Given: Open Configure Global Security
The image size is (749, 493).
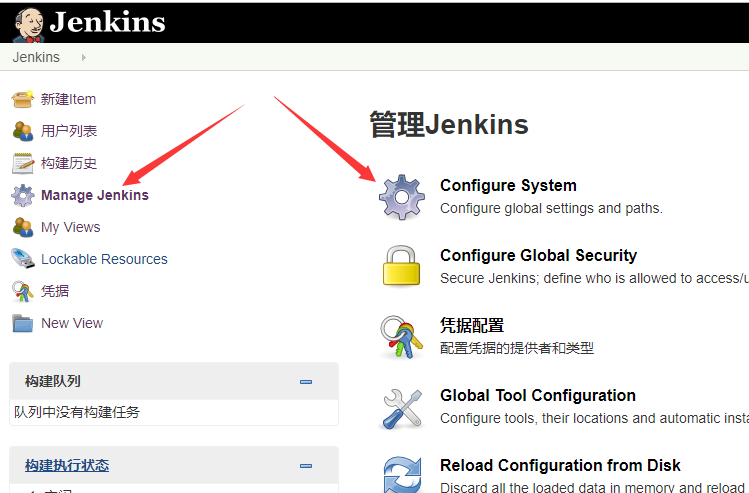Looking at the screenshot, I should (x=538, y=256).
